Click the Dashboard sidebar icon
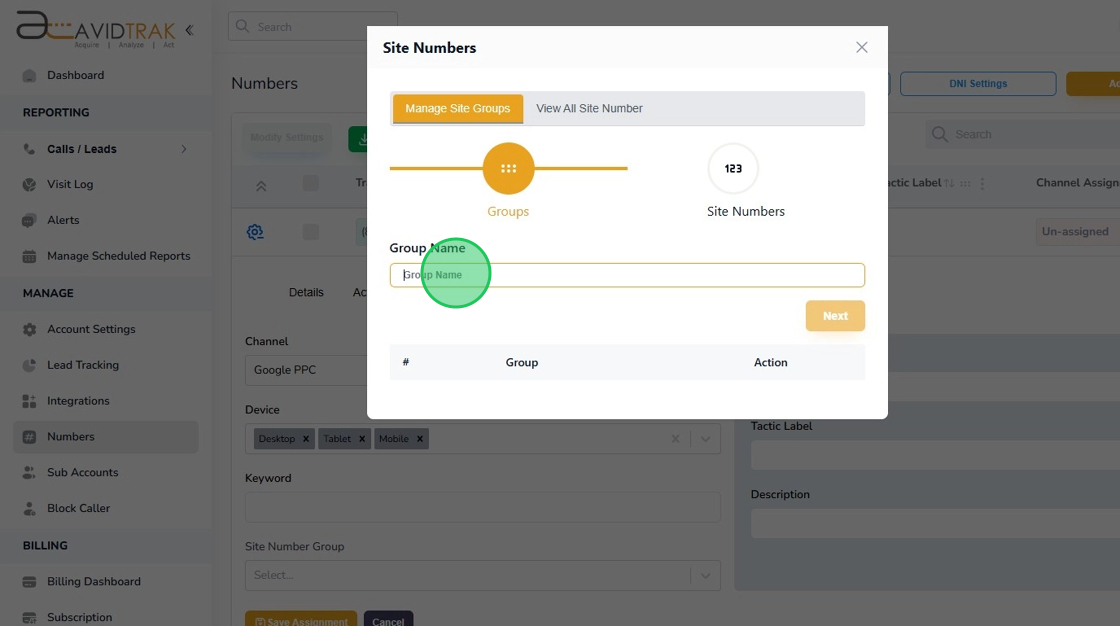 click(x=29, y=76)
